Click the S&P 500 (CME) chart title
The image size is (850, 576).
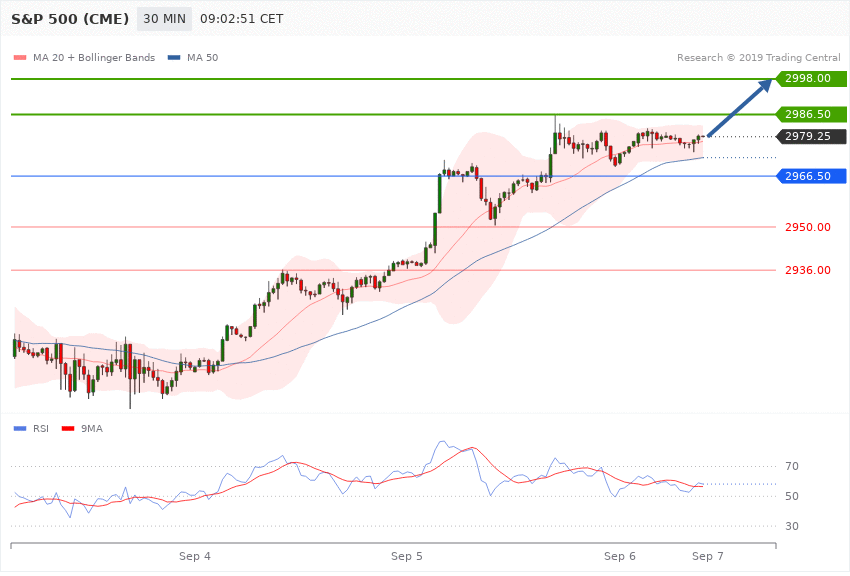click(x=70, y=19)
